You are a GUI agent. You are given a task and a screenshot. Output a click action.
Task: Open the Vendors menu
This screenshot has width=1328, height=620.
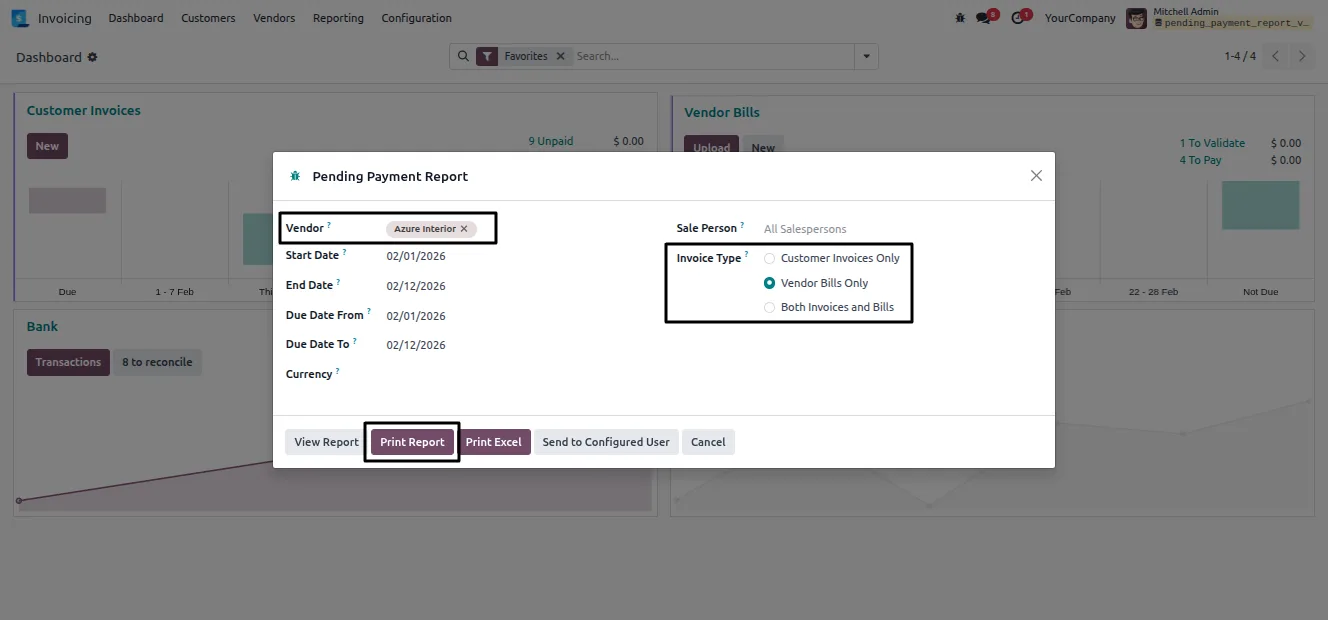click(x=274, y=18)
